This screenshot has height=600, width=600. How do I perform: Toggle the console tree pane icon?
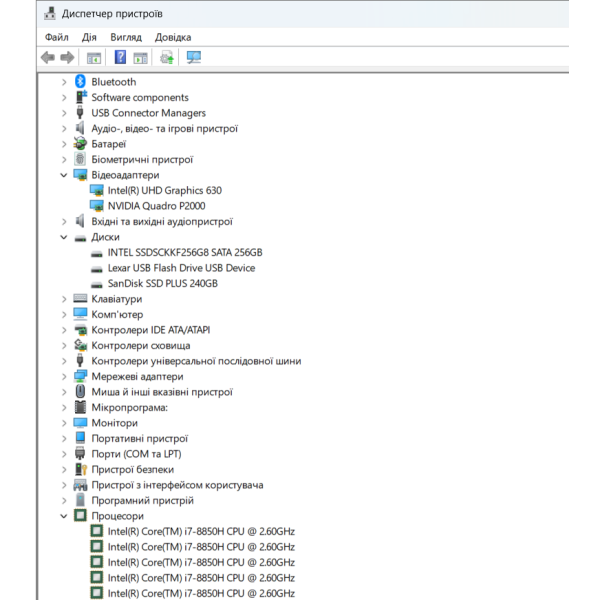tap(94, 58)
